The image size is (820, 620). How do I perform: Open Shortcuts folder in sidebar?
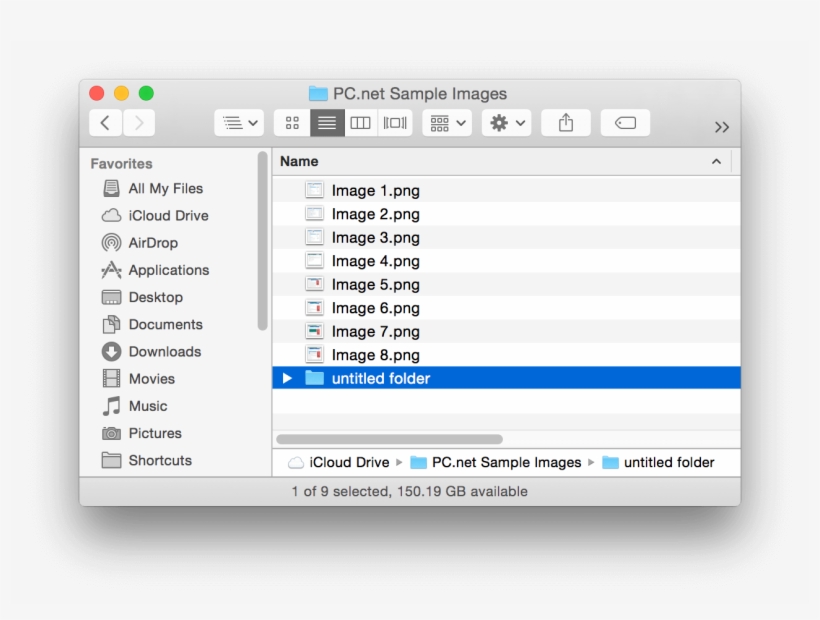pos(147,460)
